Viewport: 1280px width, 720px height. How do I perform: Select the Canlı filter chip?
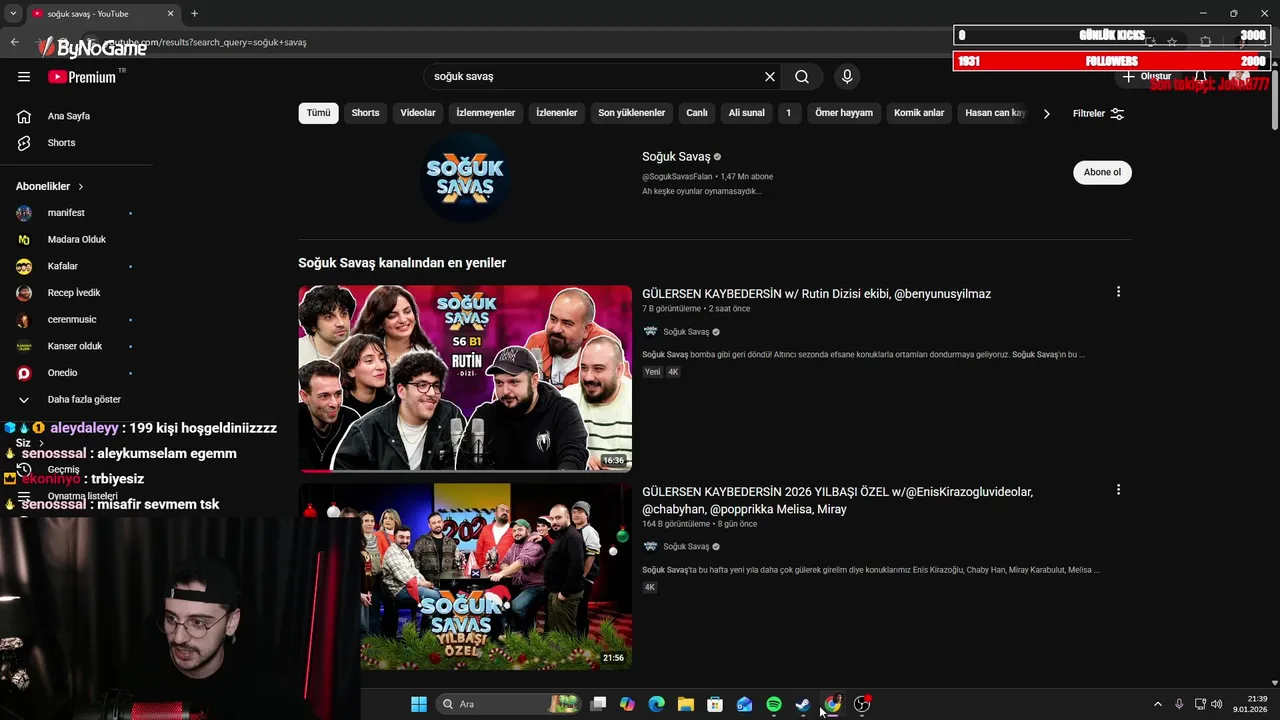[x=697, y=113]
